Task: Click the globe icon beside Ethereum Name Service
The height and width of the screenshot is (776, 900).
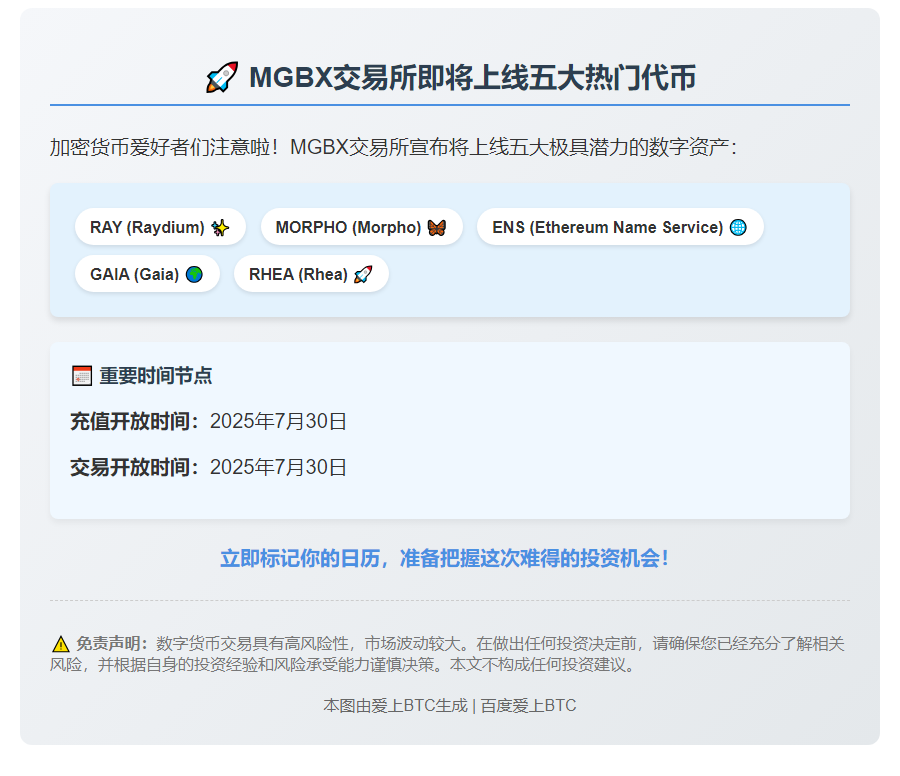Action: coord(738,228)
